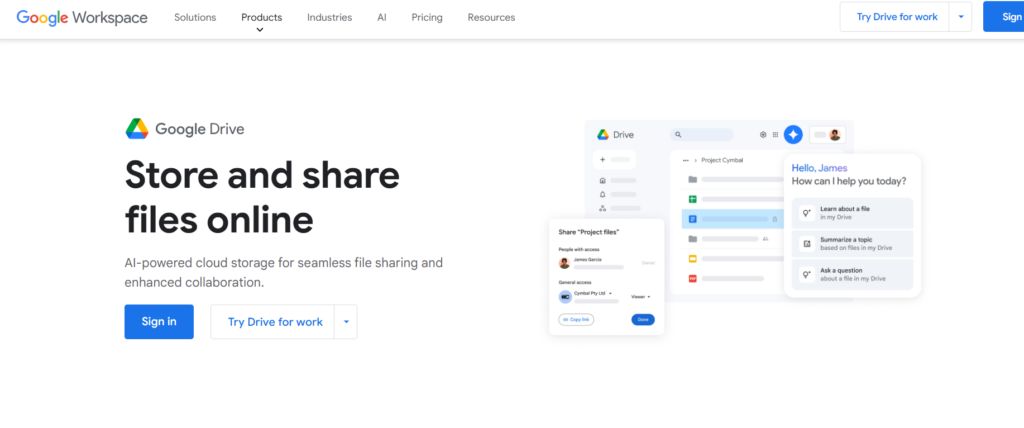Go to the AI page in the nav bar

(x=382, y=18)
